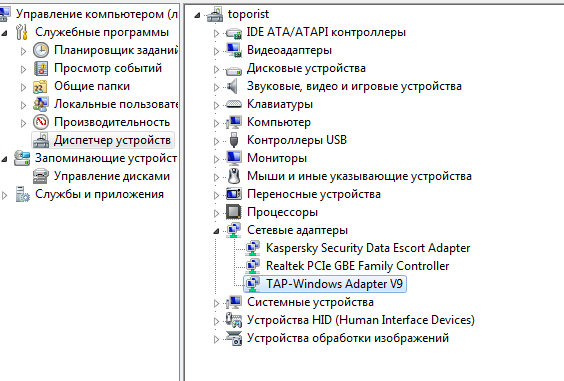Select TAP-Windows Adapter V9
The width and height of the screenshot is (564, 381).
tap(334, 284)
